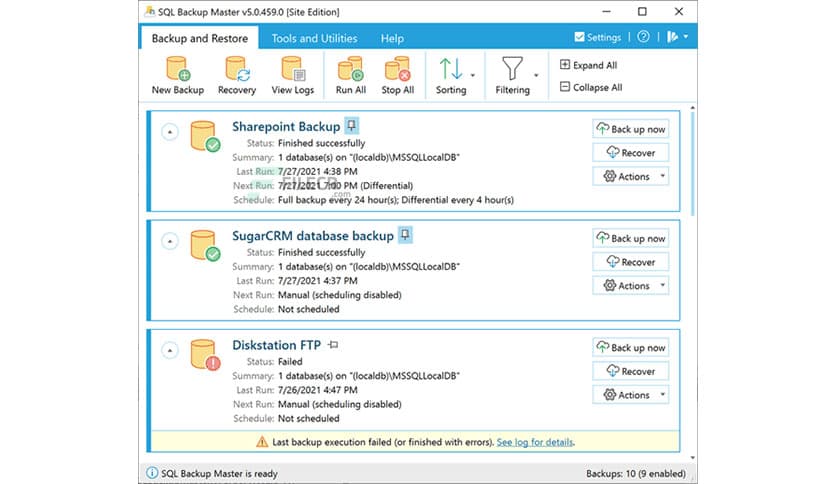Open the help question mark icon
Screen dimensions: 836x484
click(x=644, y=37)
